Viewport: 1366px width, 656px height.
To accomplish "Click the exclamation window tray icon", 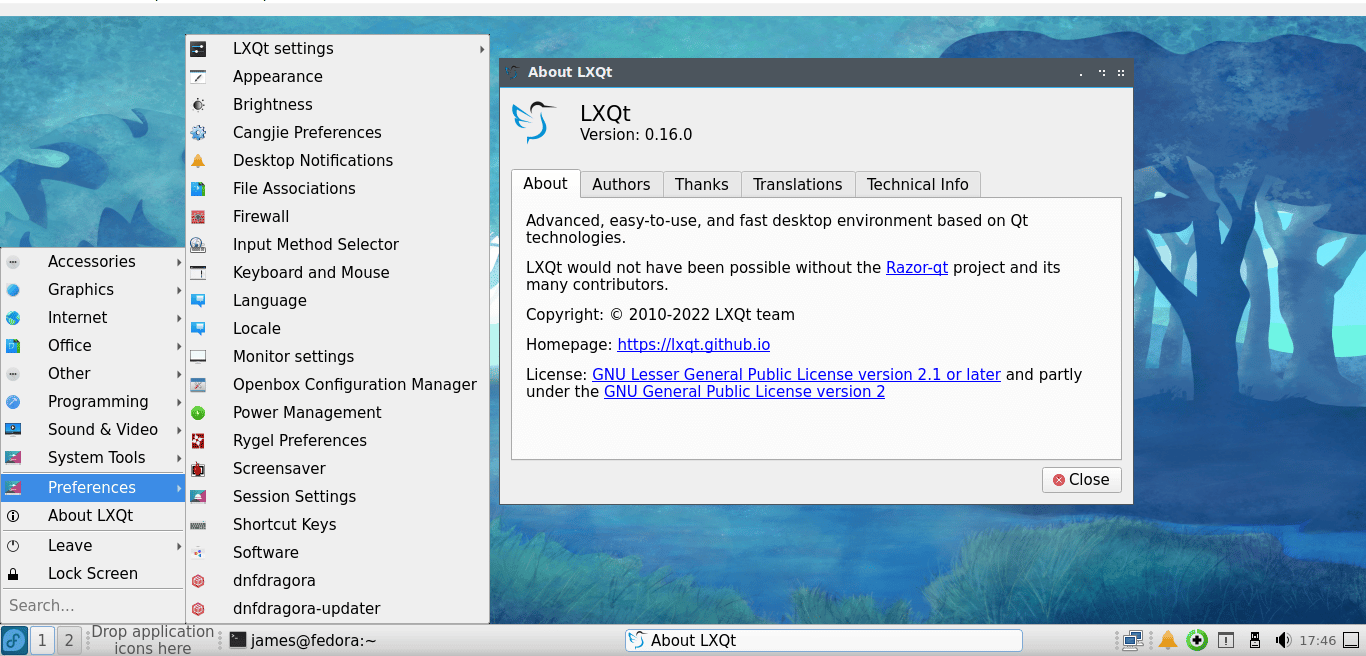I will (x=1226, y=640).
